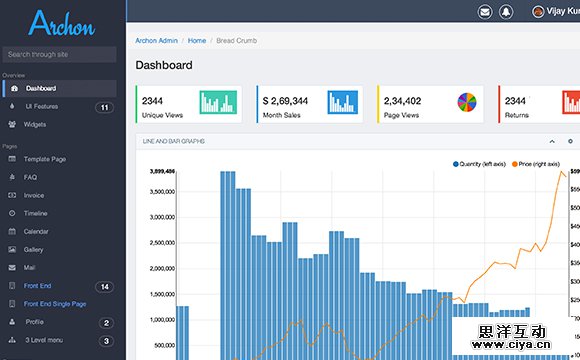580x360 pixels.
Task: Click the blue Month Sales chart icon
Action: click(x=343, y=102)
